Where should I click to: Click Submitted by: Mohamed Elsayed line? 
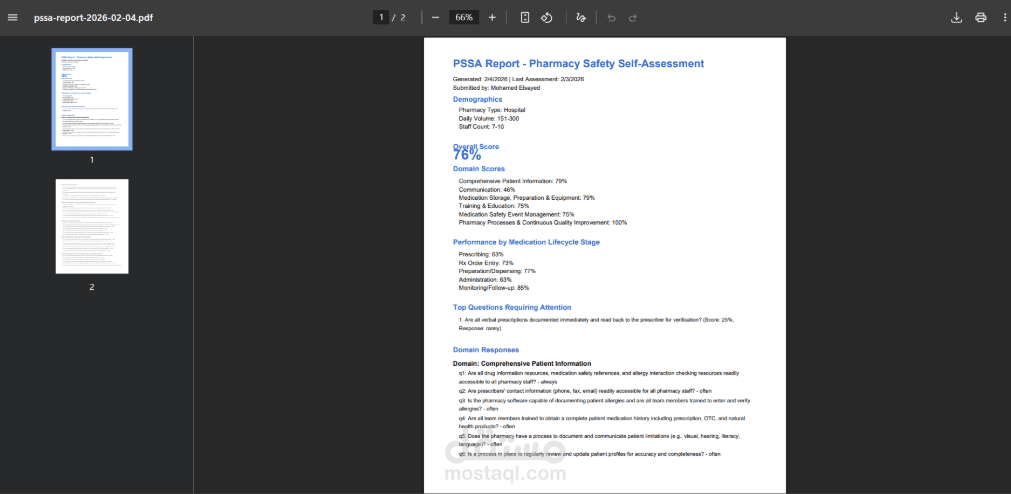[x=496, y=88]
